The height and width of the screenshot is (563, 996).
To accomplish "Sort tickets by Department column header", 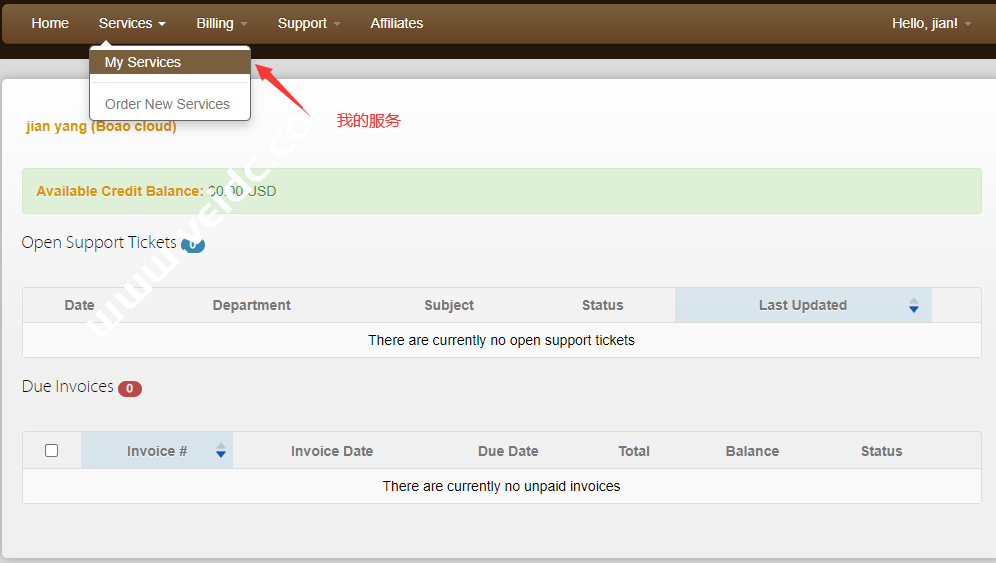I will pyautogui.click(x=251, y=305).
